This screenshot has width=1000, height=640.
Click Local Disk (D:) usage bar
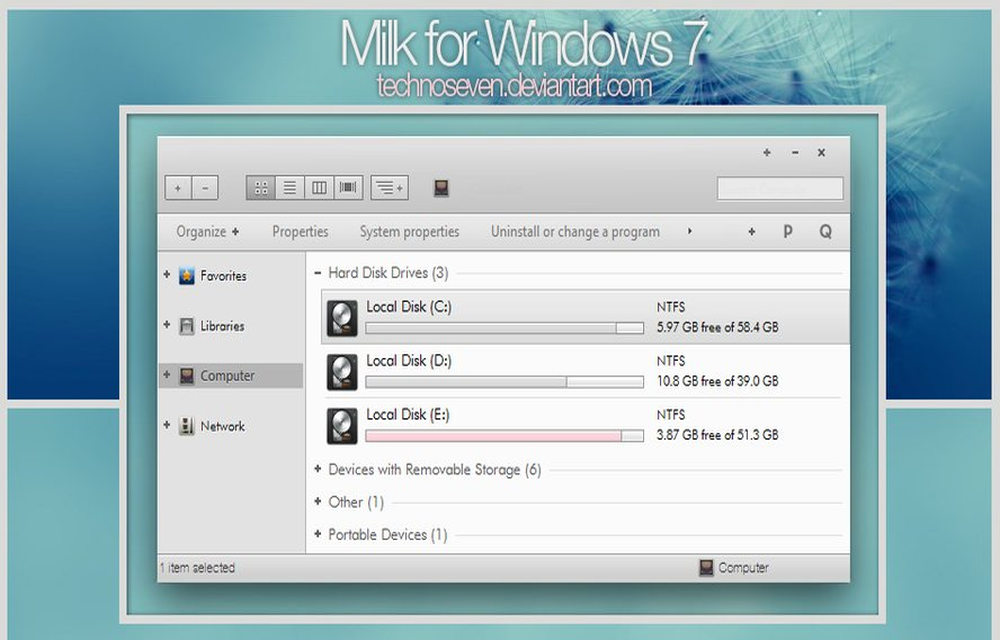pyautogui.click(x=504, y=382)
